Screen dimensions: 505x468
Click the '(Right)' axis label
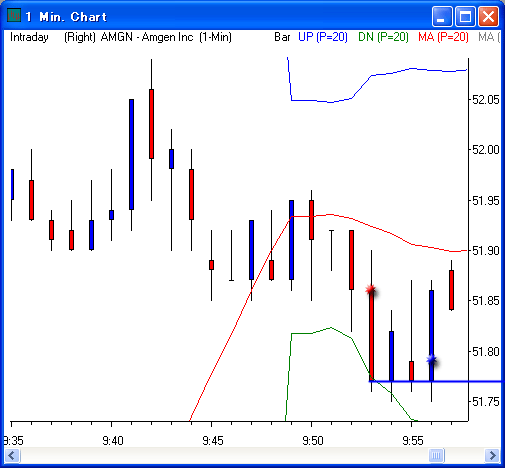[x=80, y=37]
